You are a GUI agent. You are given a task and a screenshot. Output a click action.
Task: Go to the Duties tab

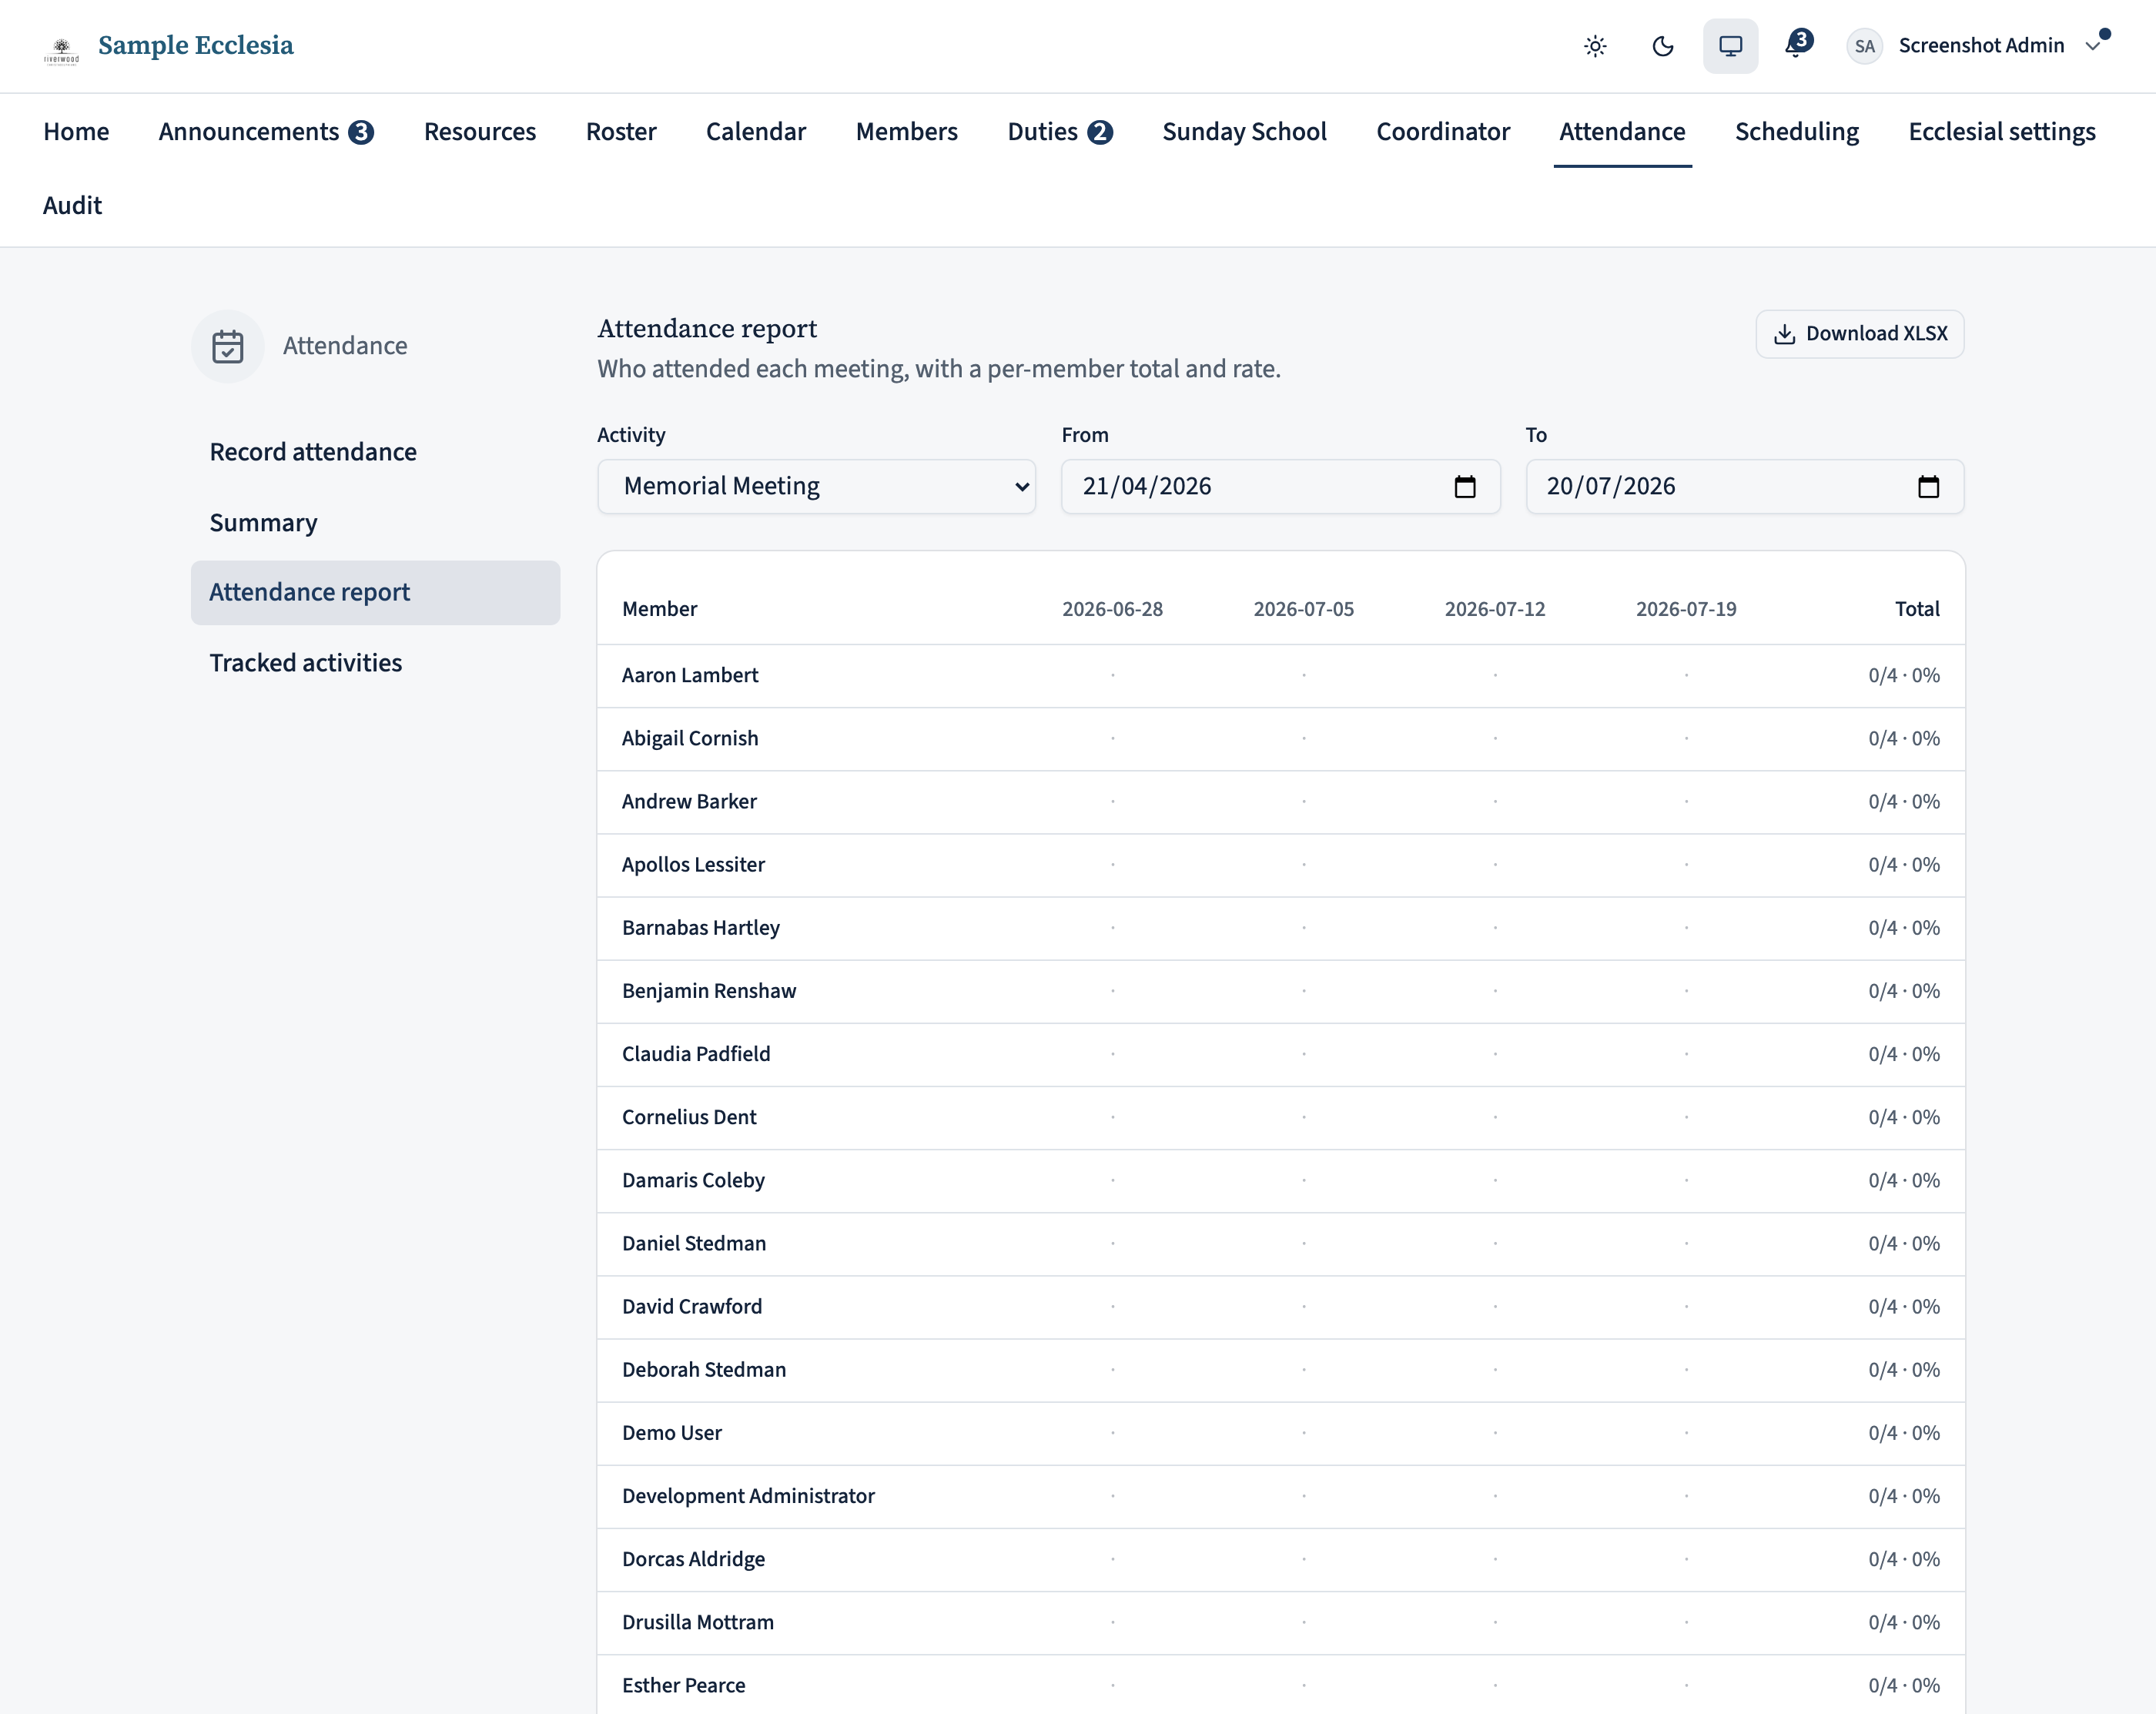(1060, 132)
